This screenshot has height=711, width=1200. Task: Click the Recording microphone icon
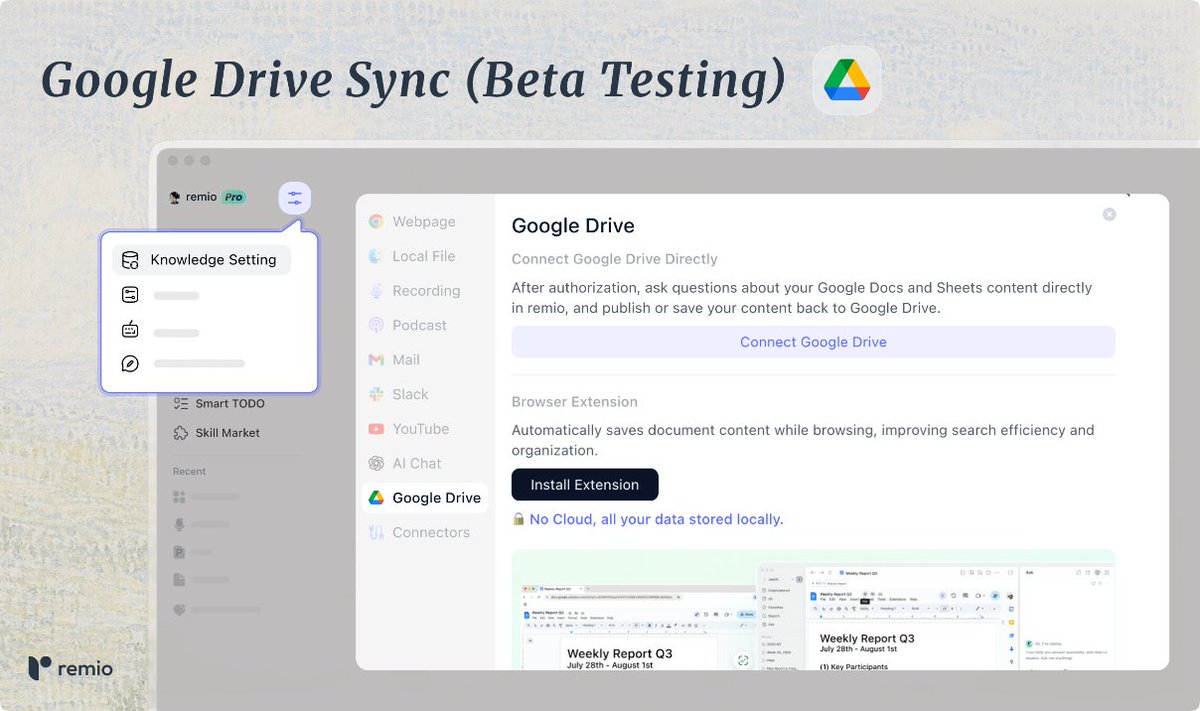click(376, 291)
